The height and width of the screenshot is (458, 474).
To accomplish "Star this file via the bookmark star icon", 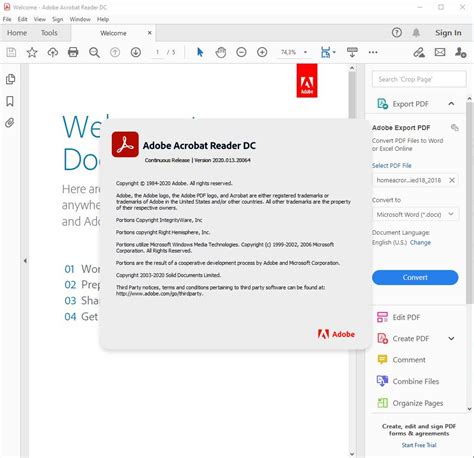I will tap(32, 52).
